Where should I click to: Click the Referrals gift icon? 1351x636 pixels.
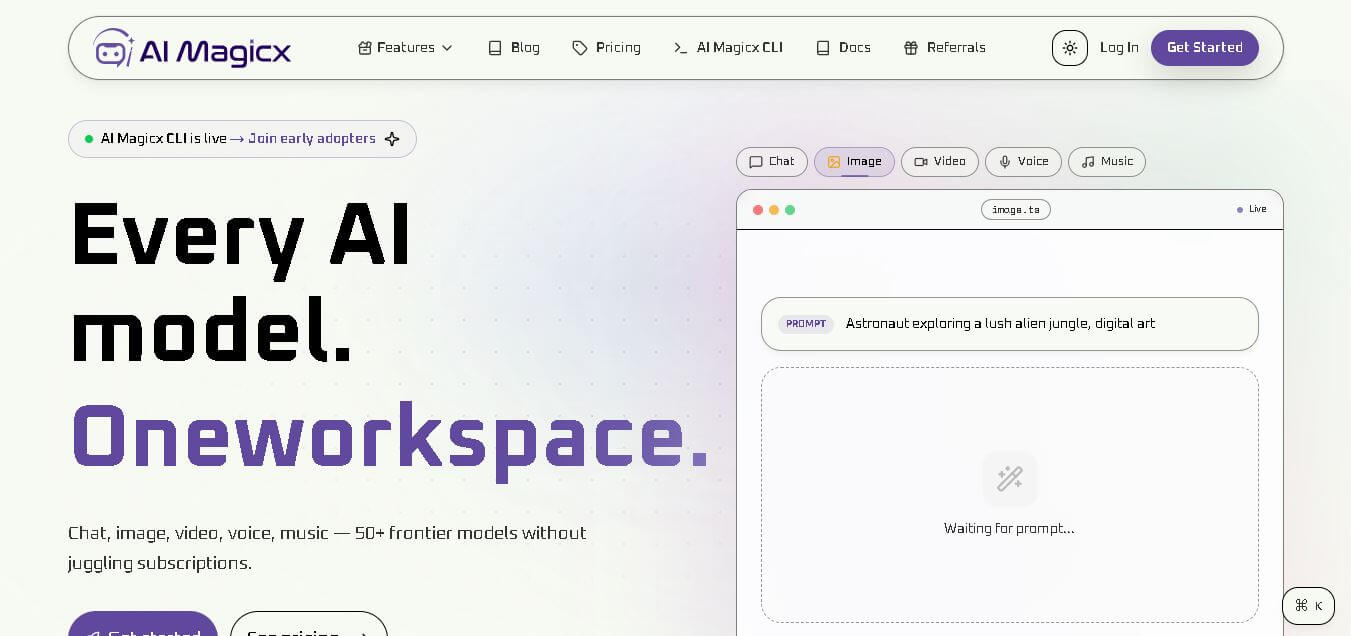911,48
